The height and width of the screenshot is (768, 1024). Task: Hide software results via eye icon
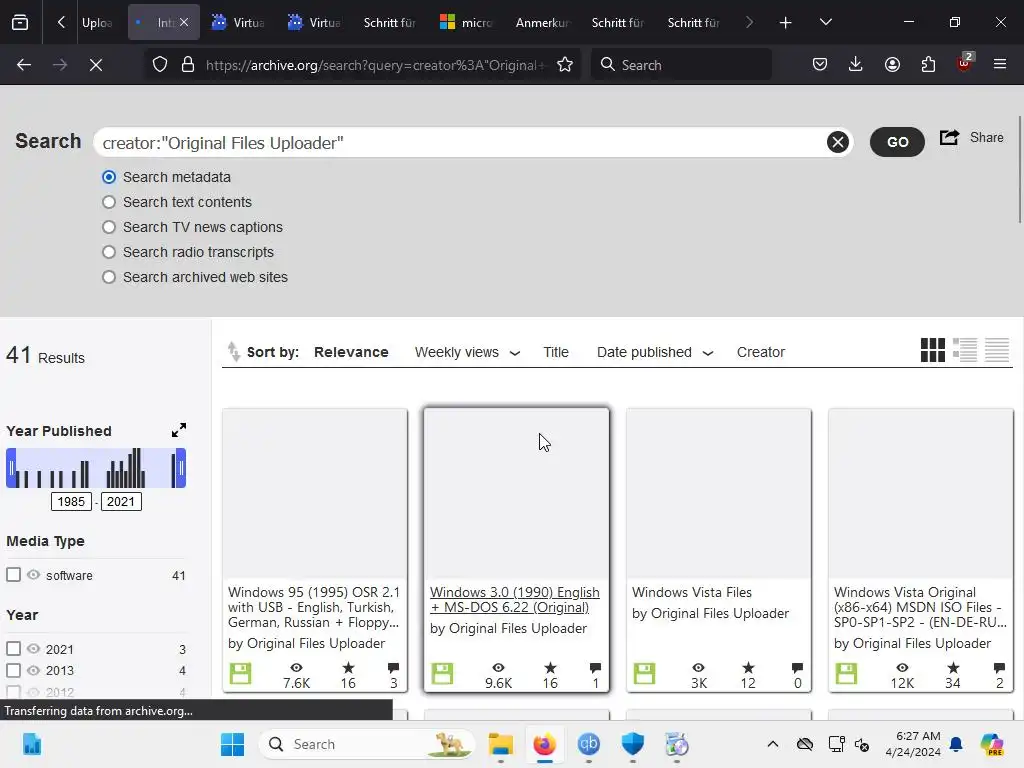click(33, 575)
